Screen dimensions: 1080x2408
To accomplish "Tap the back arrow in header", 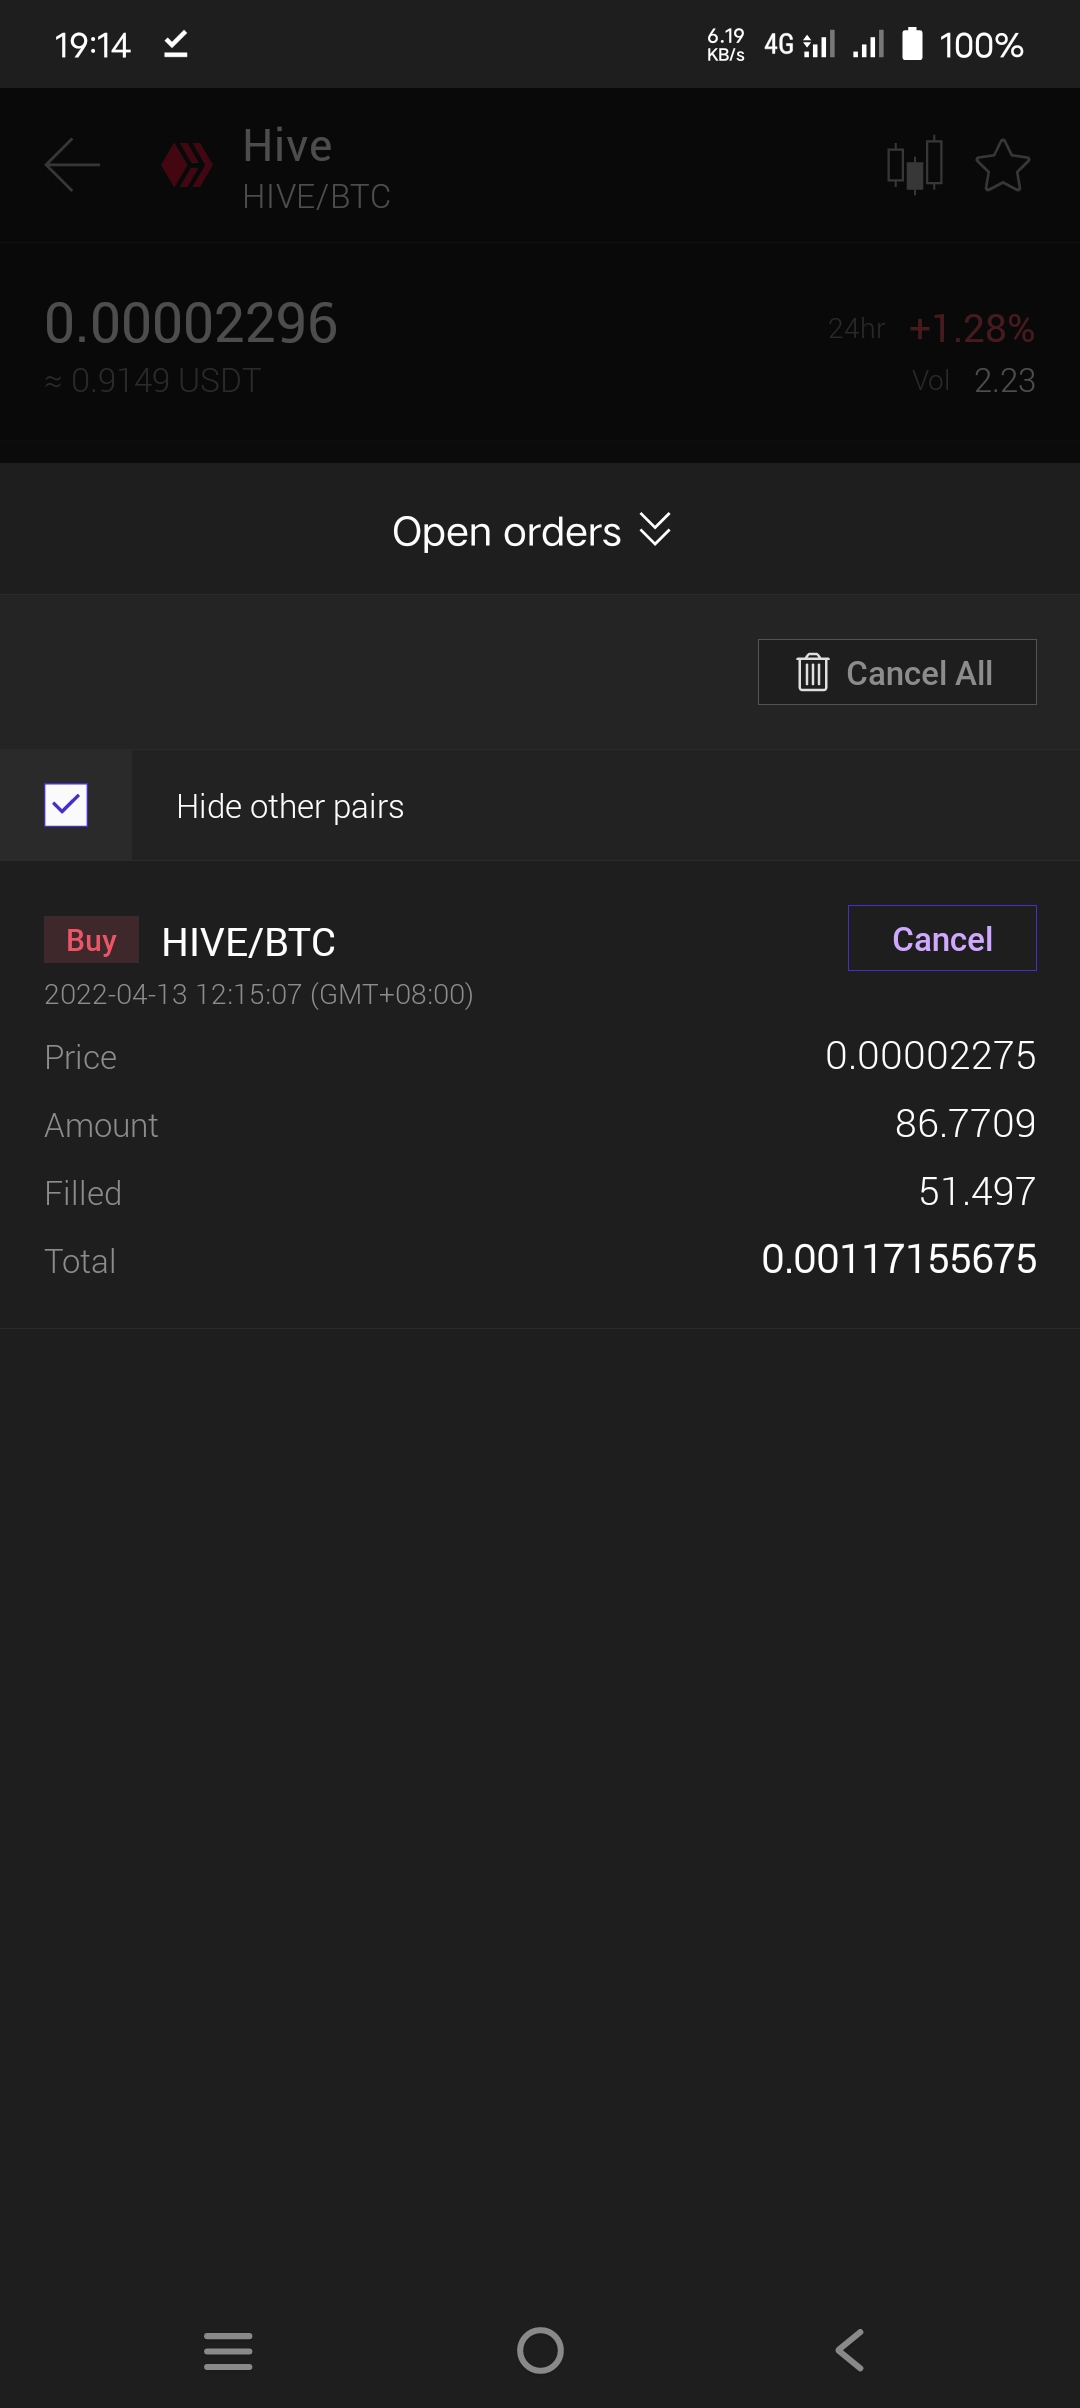I will tap(73, 165).
